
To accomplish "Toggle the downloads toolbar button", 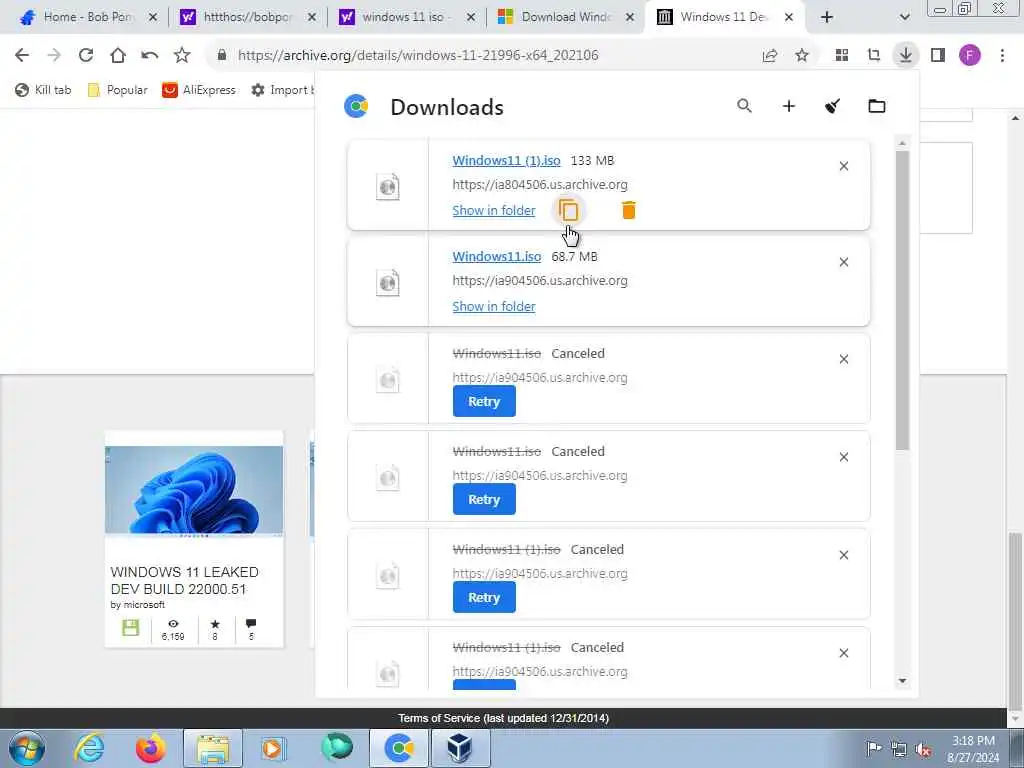I will pyautogui.click(x=906, y=56).
